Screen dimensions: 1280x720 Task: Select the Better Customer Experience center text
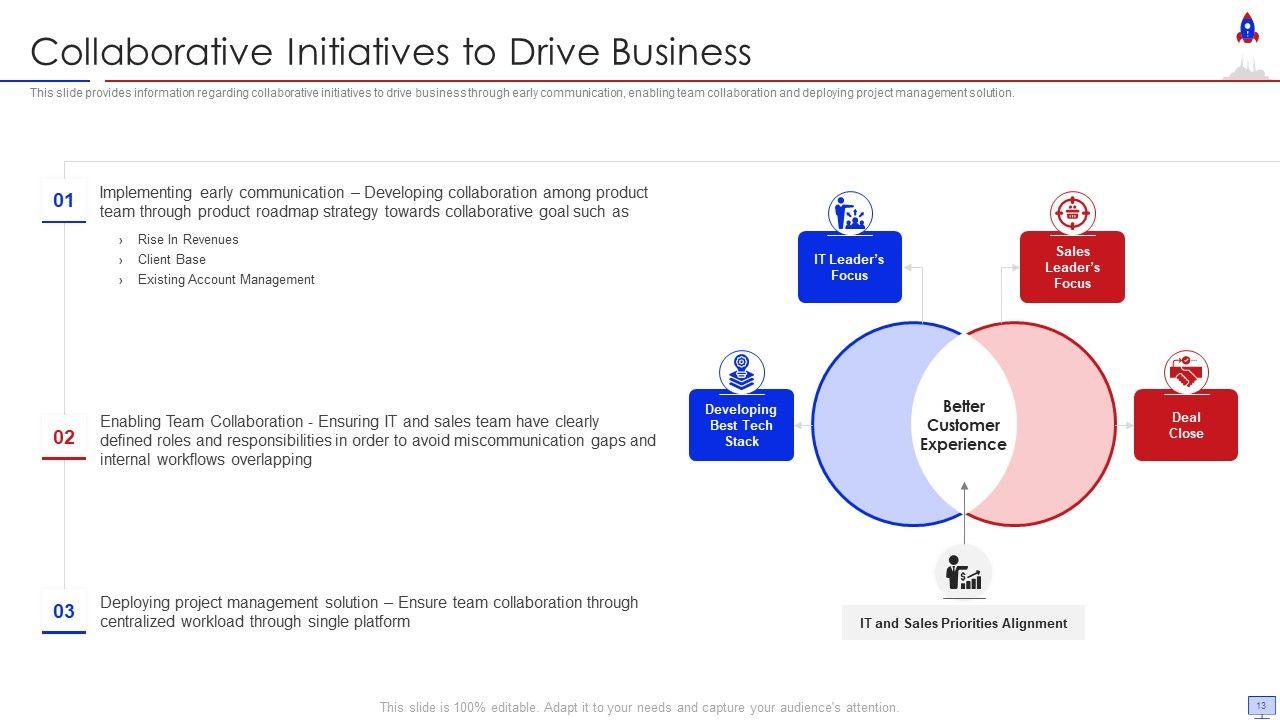(x=963, y=425)
